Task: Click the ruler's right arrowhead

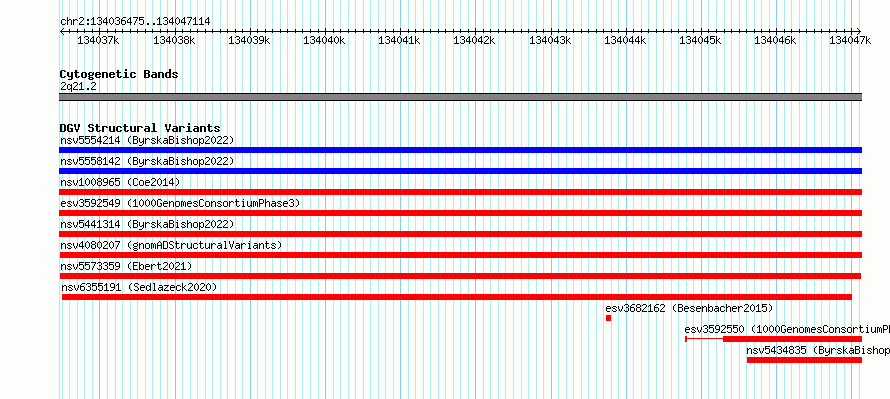Action: (x=859, y=31)
